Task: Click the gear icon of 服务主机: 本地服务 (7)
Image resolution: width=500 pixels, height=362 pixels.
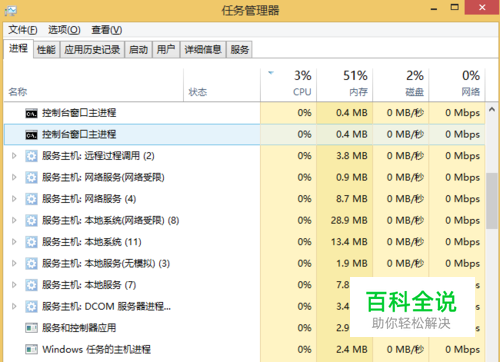Action: tap(31, 285)
